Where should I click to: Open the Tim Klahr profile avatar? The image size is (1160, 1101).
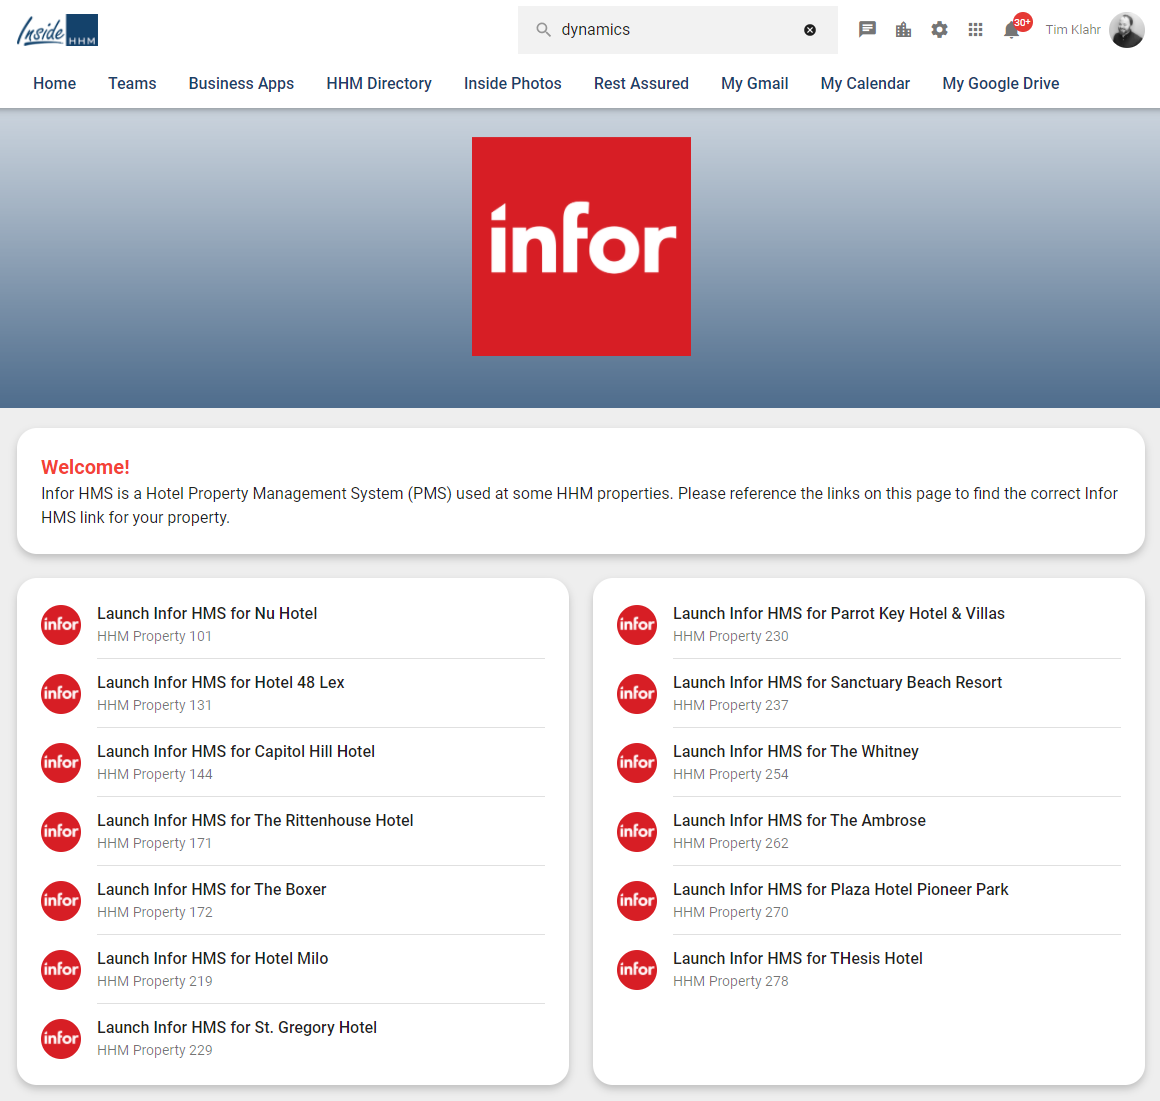coord(1127,30)
